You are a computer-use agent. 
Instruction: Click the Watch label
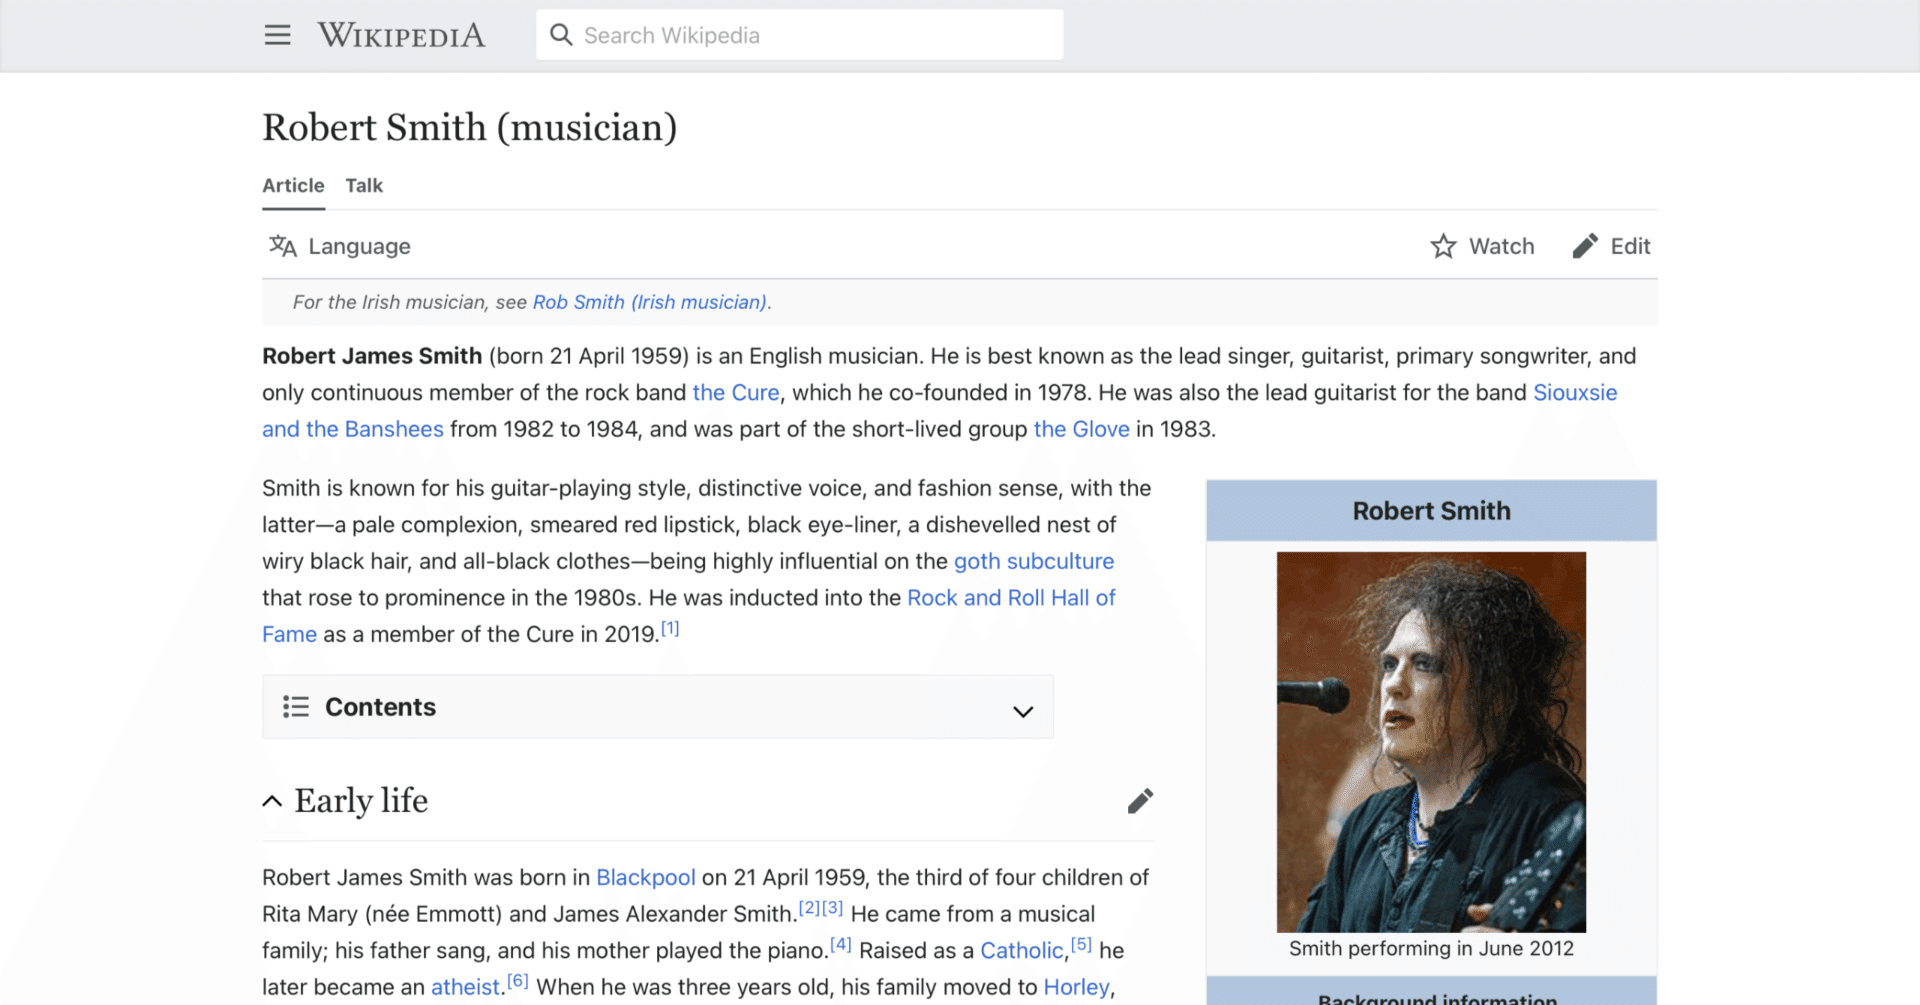click(x=1501, y=246)
